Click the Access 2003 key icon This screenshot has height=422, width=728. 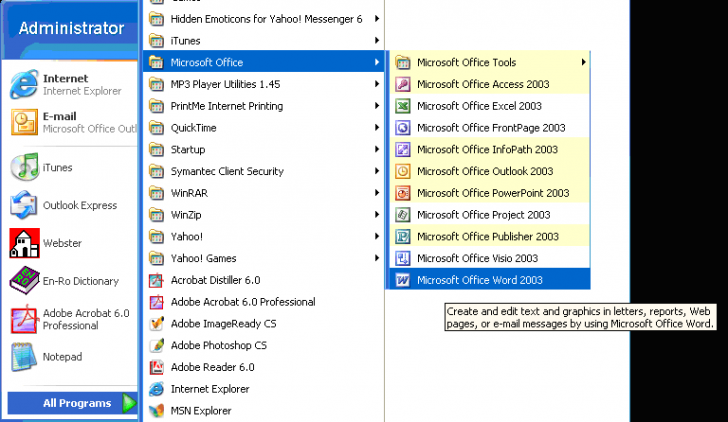tap(403, 84)
